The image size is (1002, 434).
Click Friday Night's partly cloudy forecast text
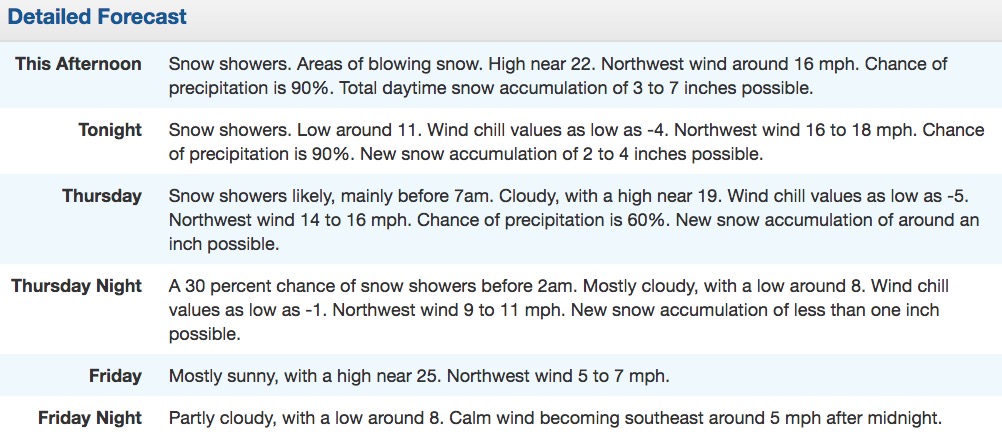pyautogui.click(x=556, y=419)
